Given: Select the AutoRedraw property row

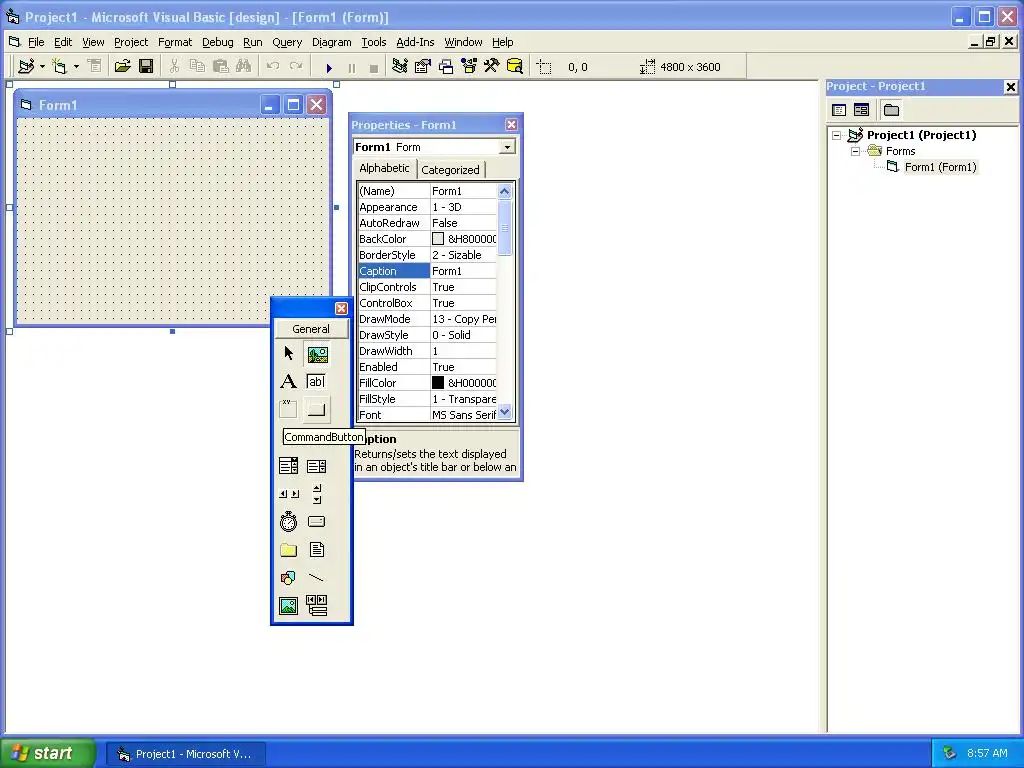Looking at the screenshot, I should tap(427, 223).
